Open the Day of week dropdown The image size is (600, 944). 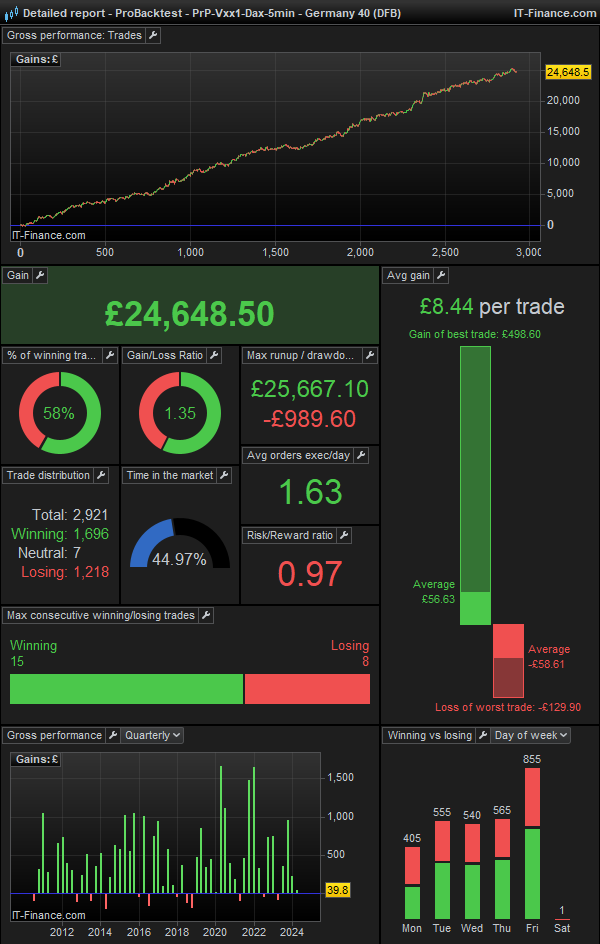coord(530,735)
